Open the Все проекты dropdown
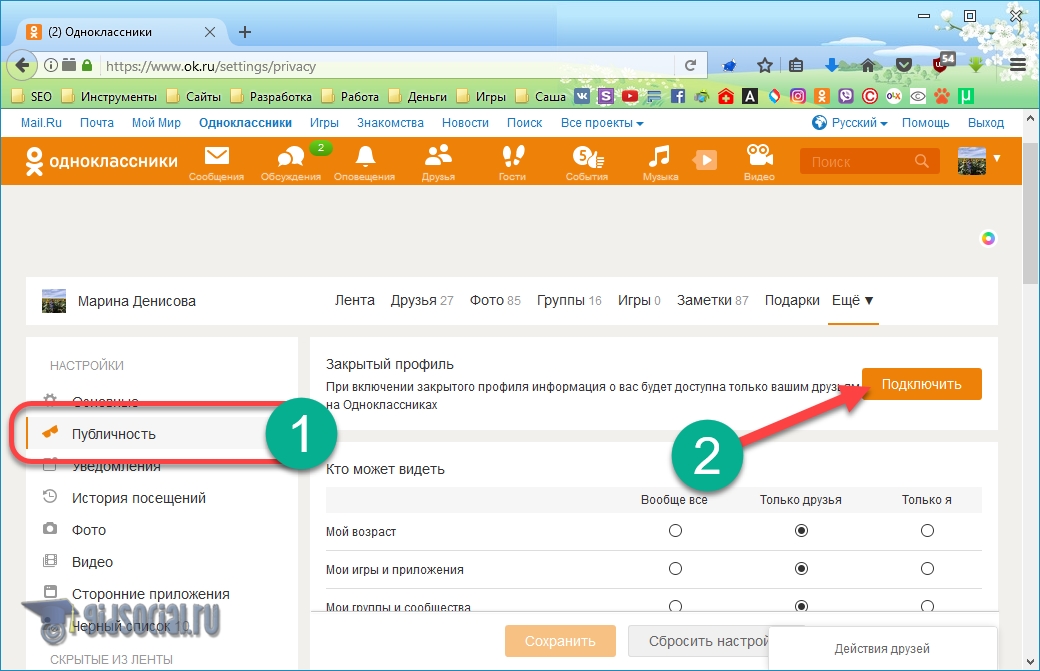The image size is (1040, 671). (602, 123)
